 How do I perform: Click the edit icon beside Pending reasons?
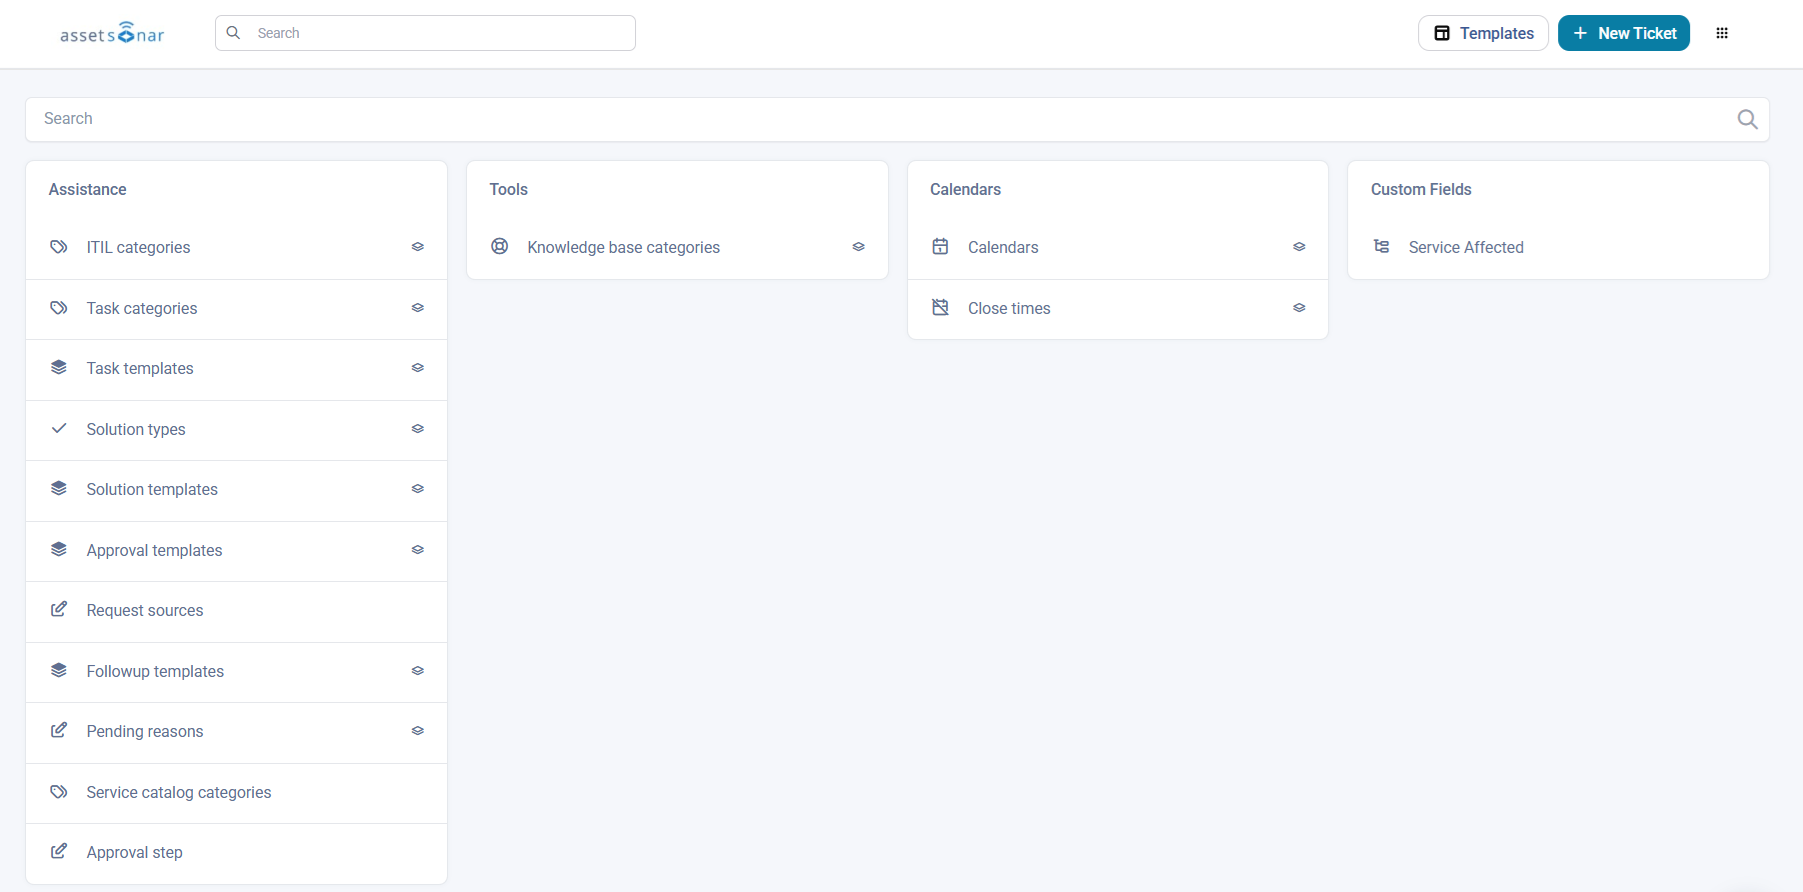coord(59,731)
